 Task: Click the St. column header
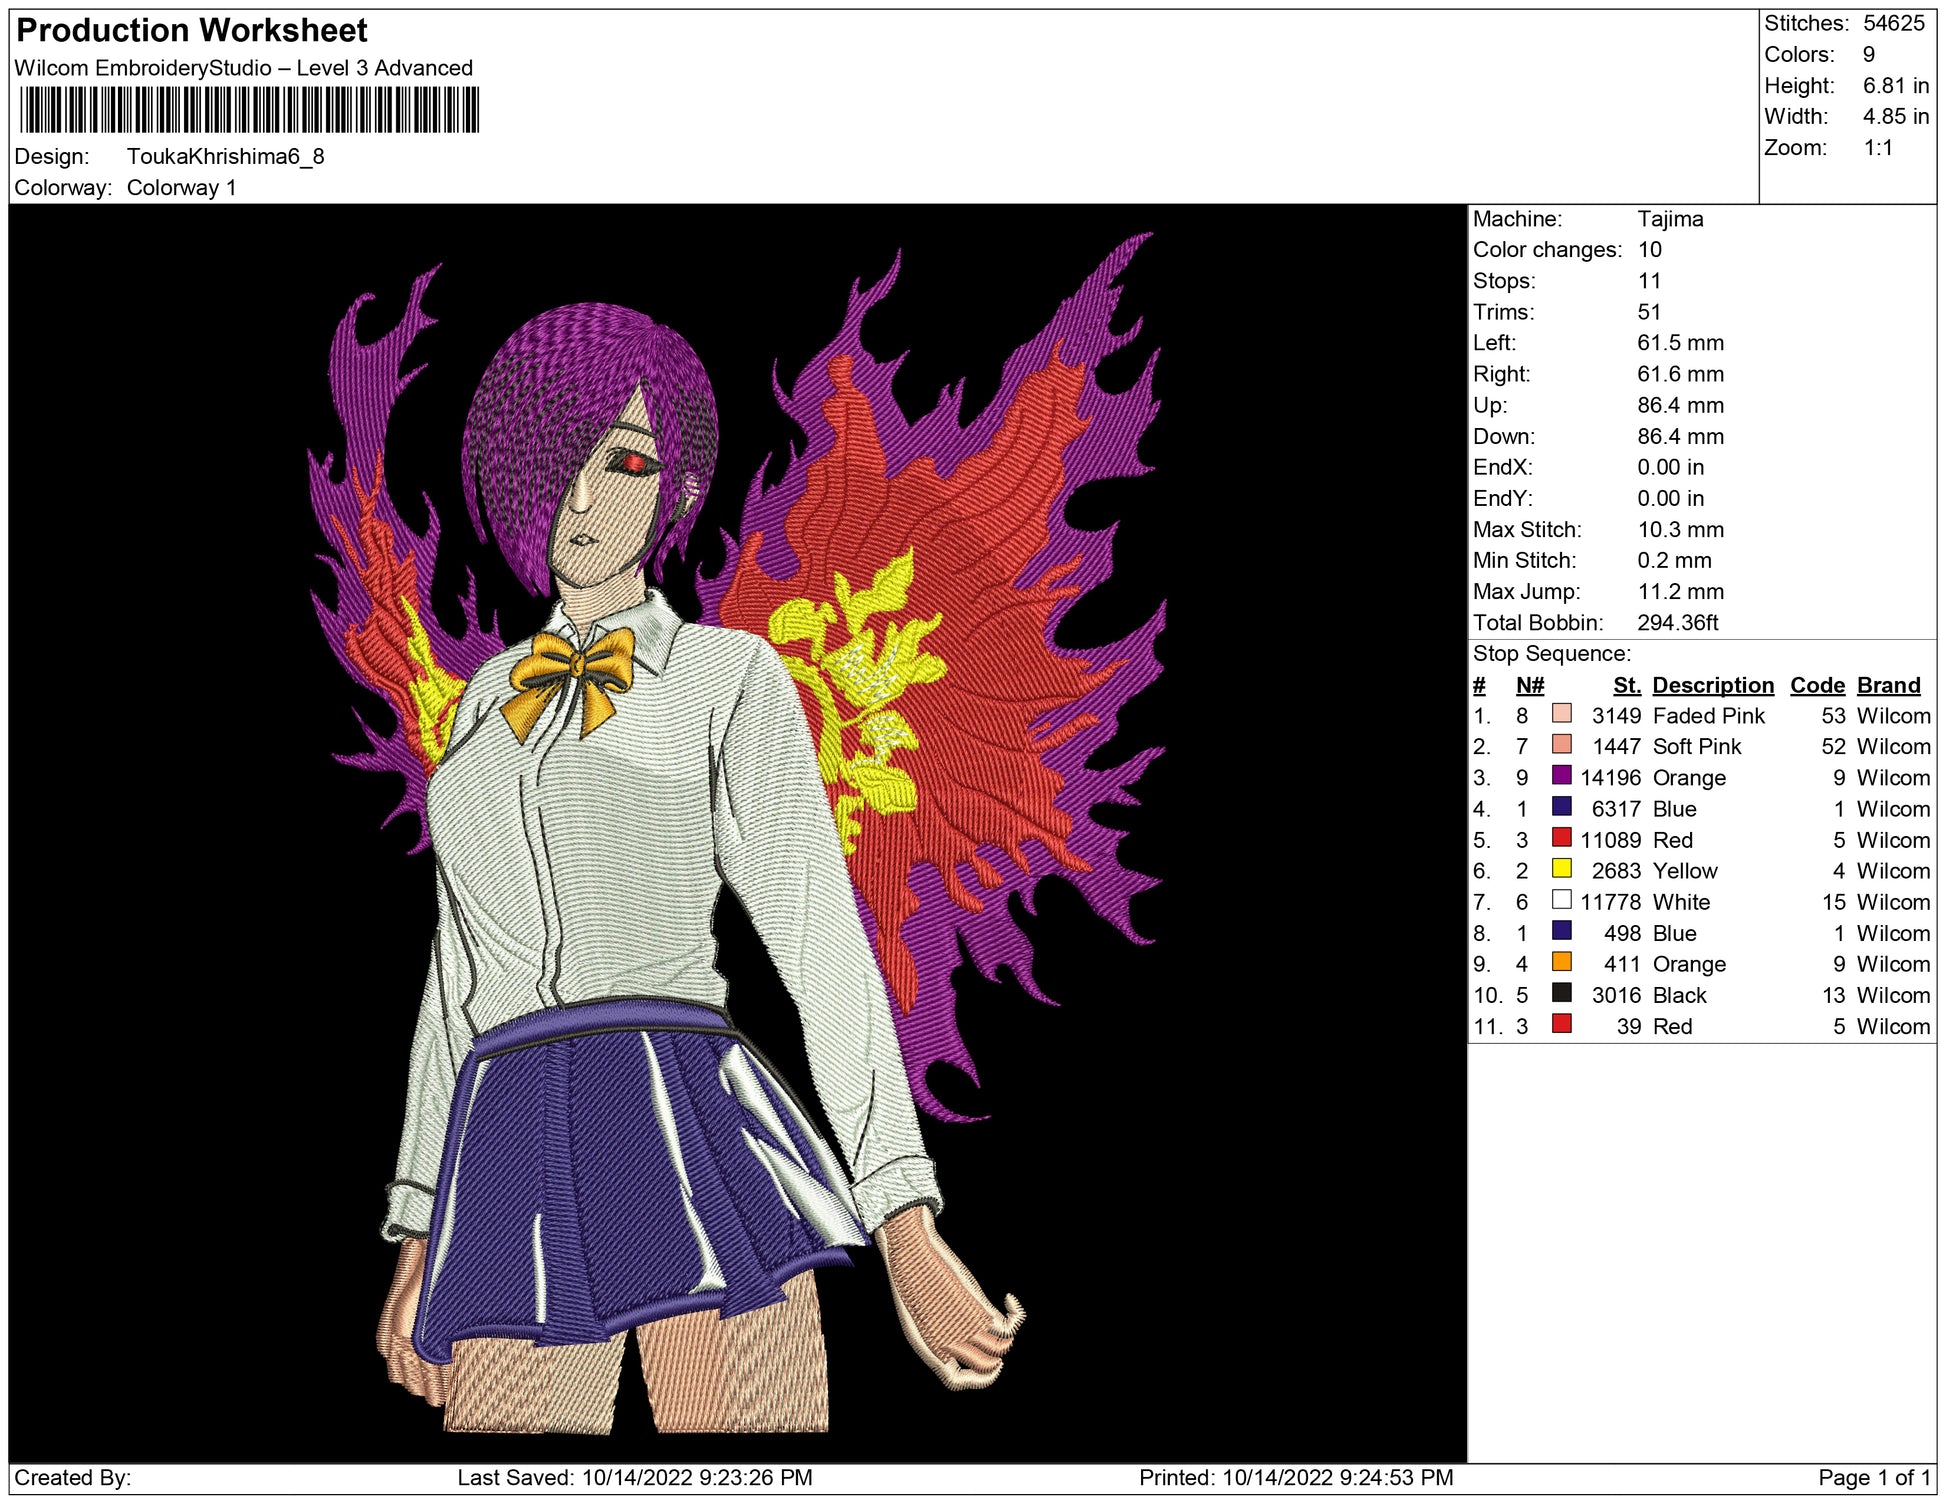pos(1626,685)
